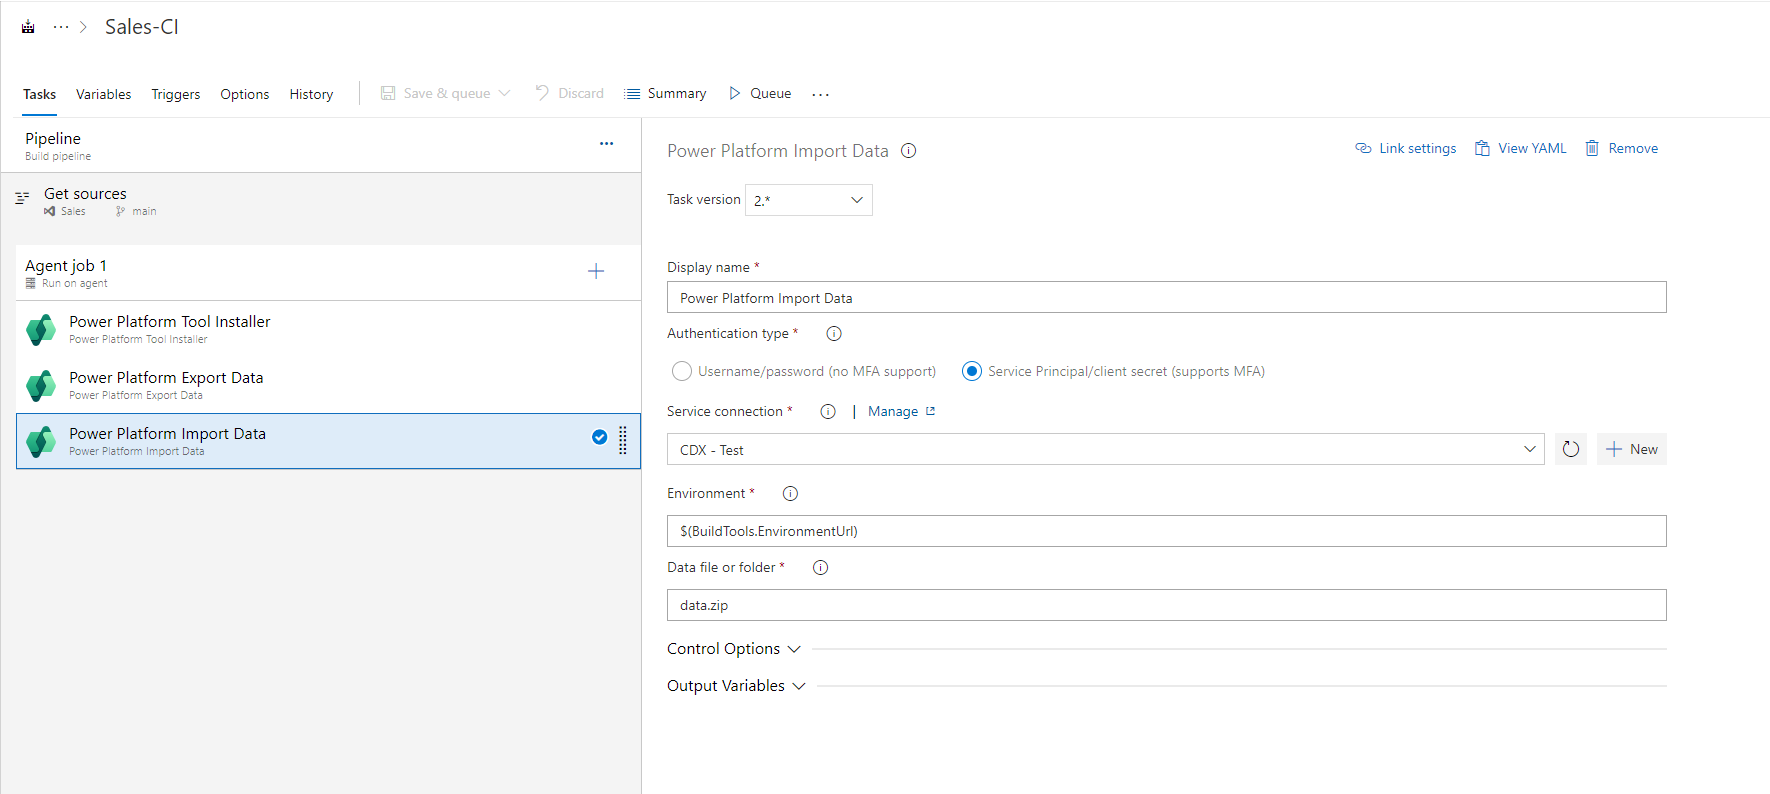Screen dimensions: 1770x794
Task: Remove the selected task
Action: tap(1622, 149)
